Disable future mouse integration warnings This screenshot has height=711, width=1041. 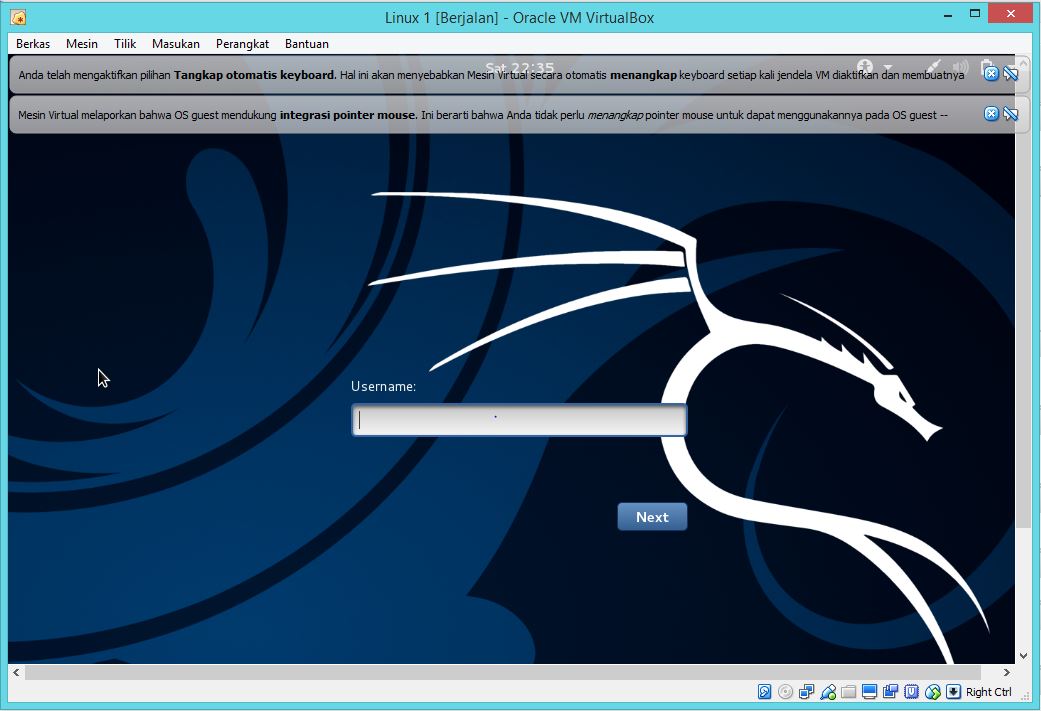coord(1010,113)
